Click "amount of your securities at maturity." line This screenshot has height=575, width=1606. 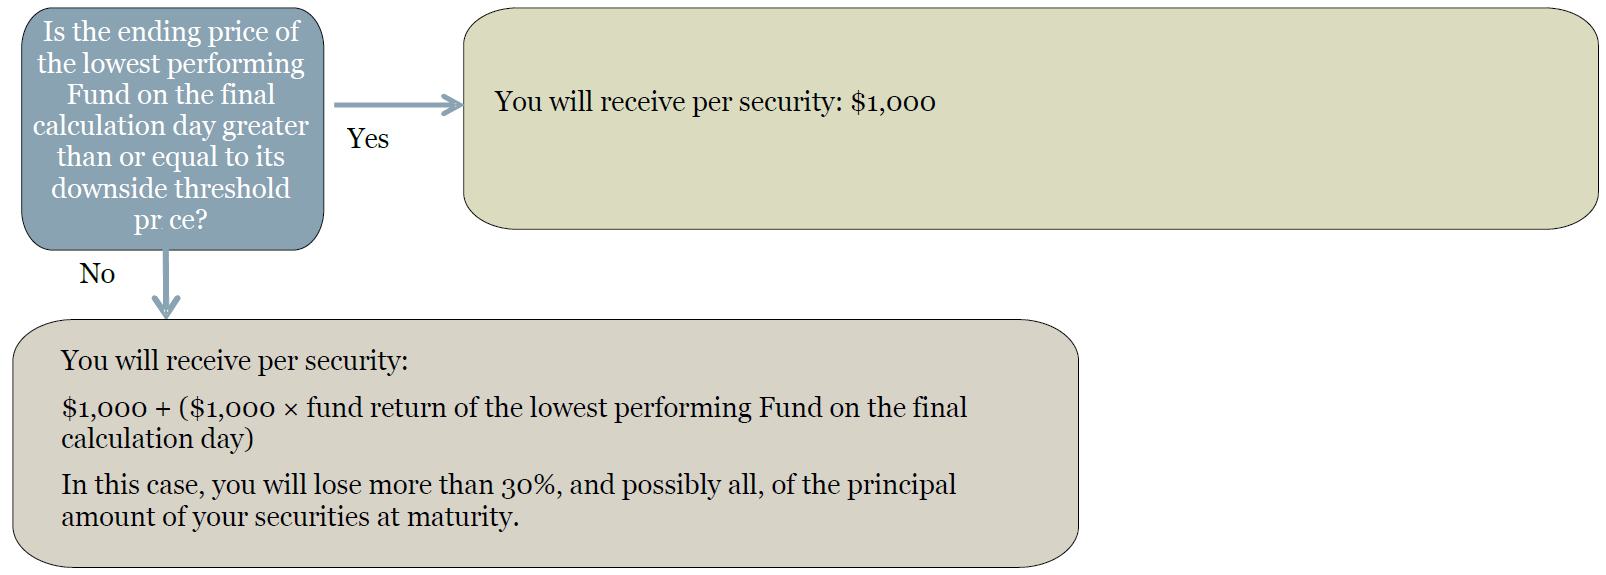click(290, 517)
